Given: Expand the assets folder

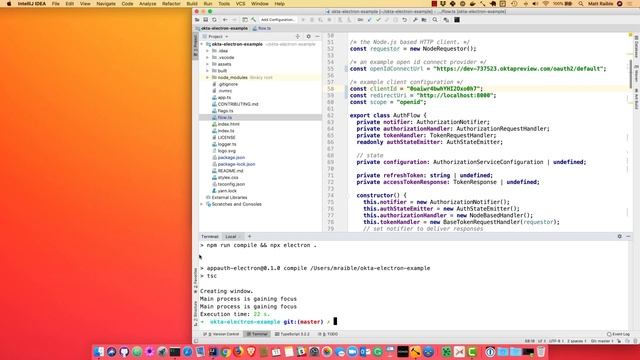Looking at the screenshot, I should tap(208, 64).
